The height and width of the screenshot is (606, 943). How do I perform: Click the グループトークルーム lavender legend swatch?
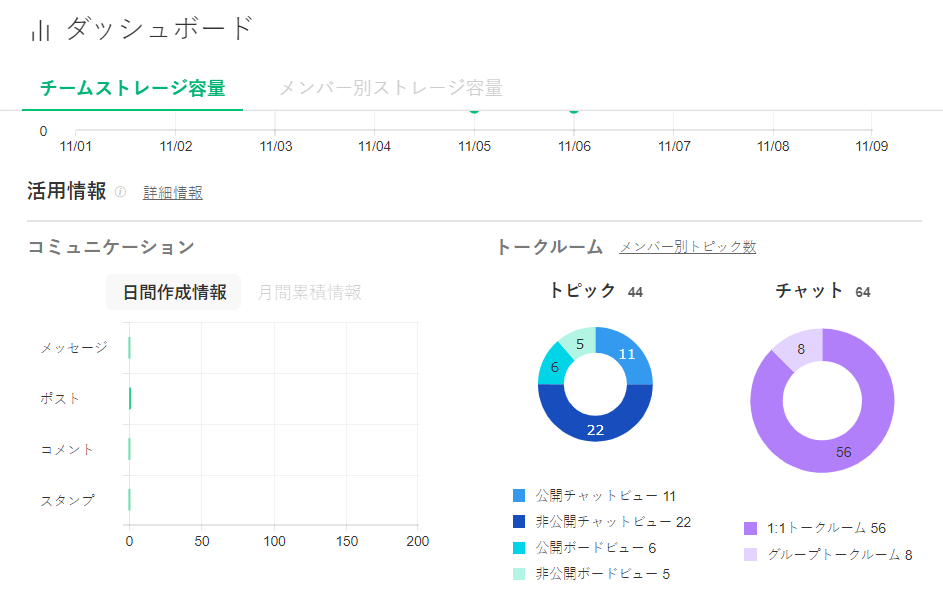point(751,554)
